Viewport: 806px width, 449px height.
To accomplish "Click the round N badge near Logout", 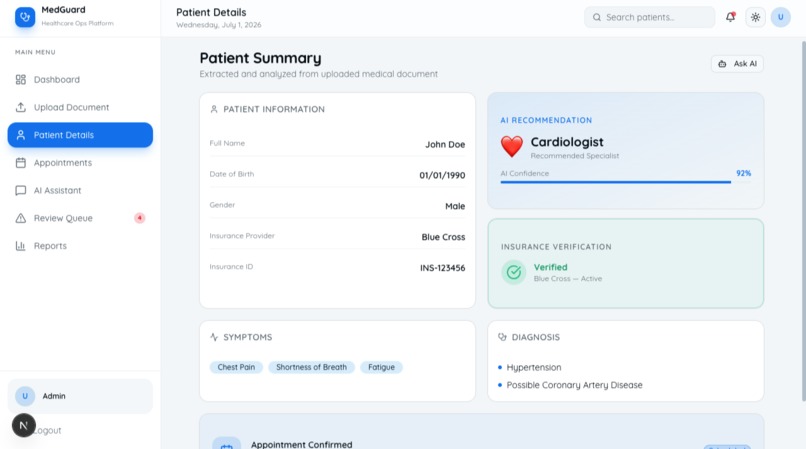I will coord(24,425).
